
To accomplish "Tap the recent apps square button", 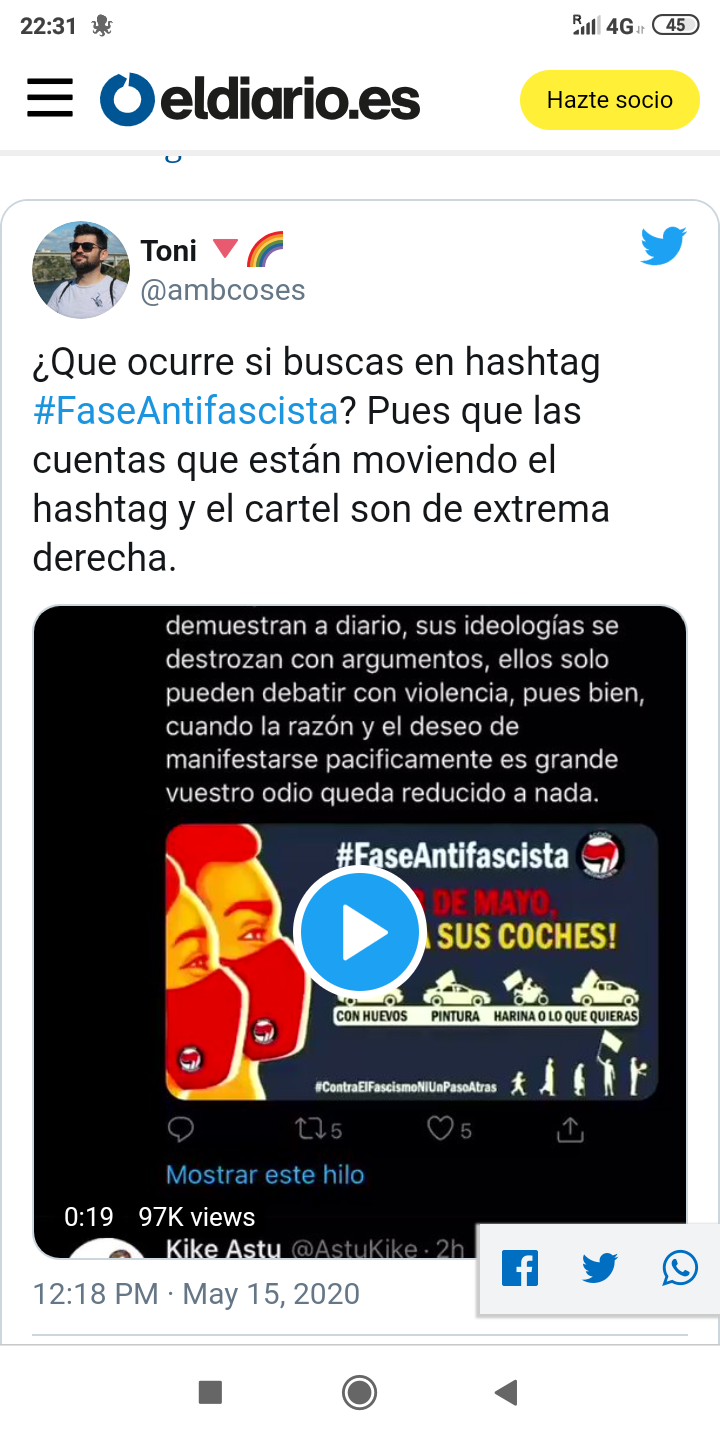I will click(x=210, y=1392).
